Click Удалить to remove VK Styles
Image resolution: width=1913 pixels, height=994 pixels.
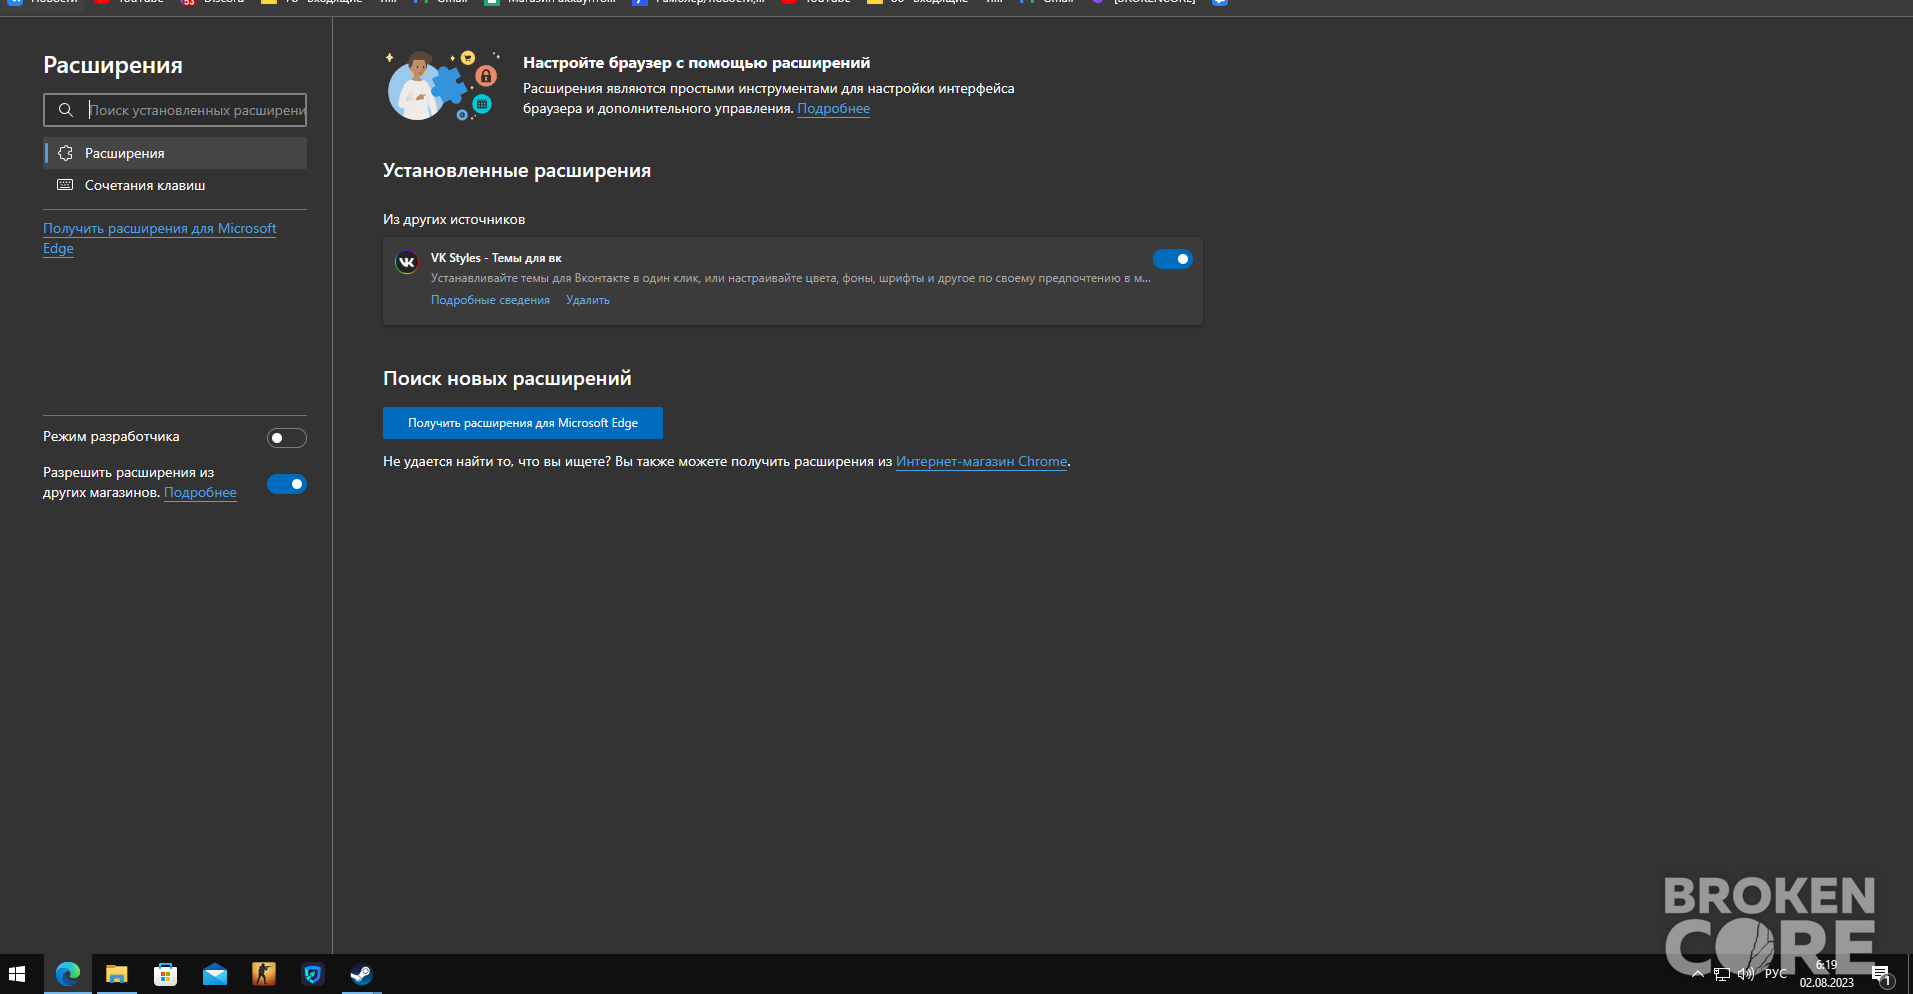[x=588, y=300]
